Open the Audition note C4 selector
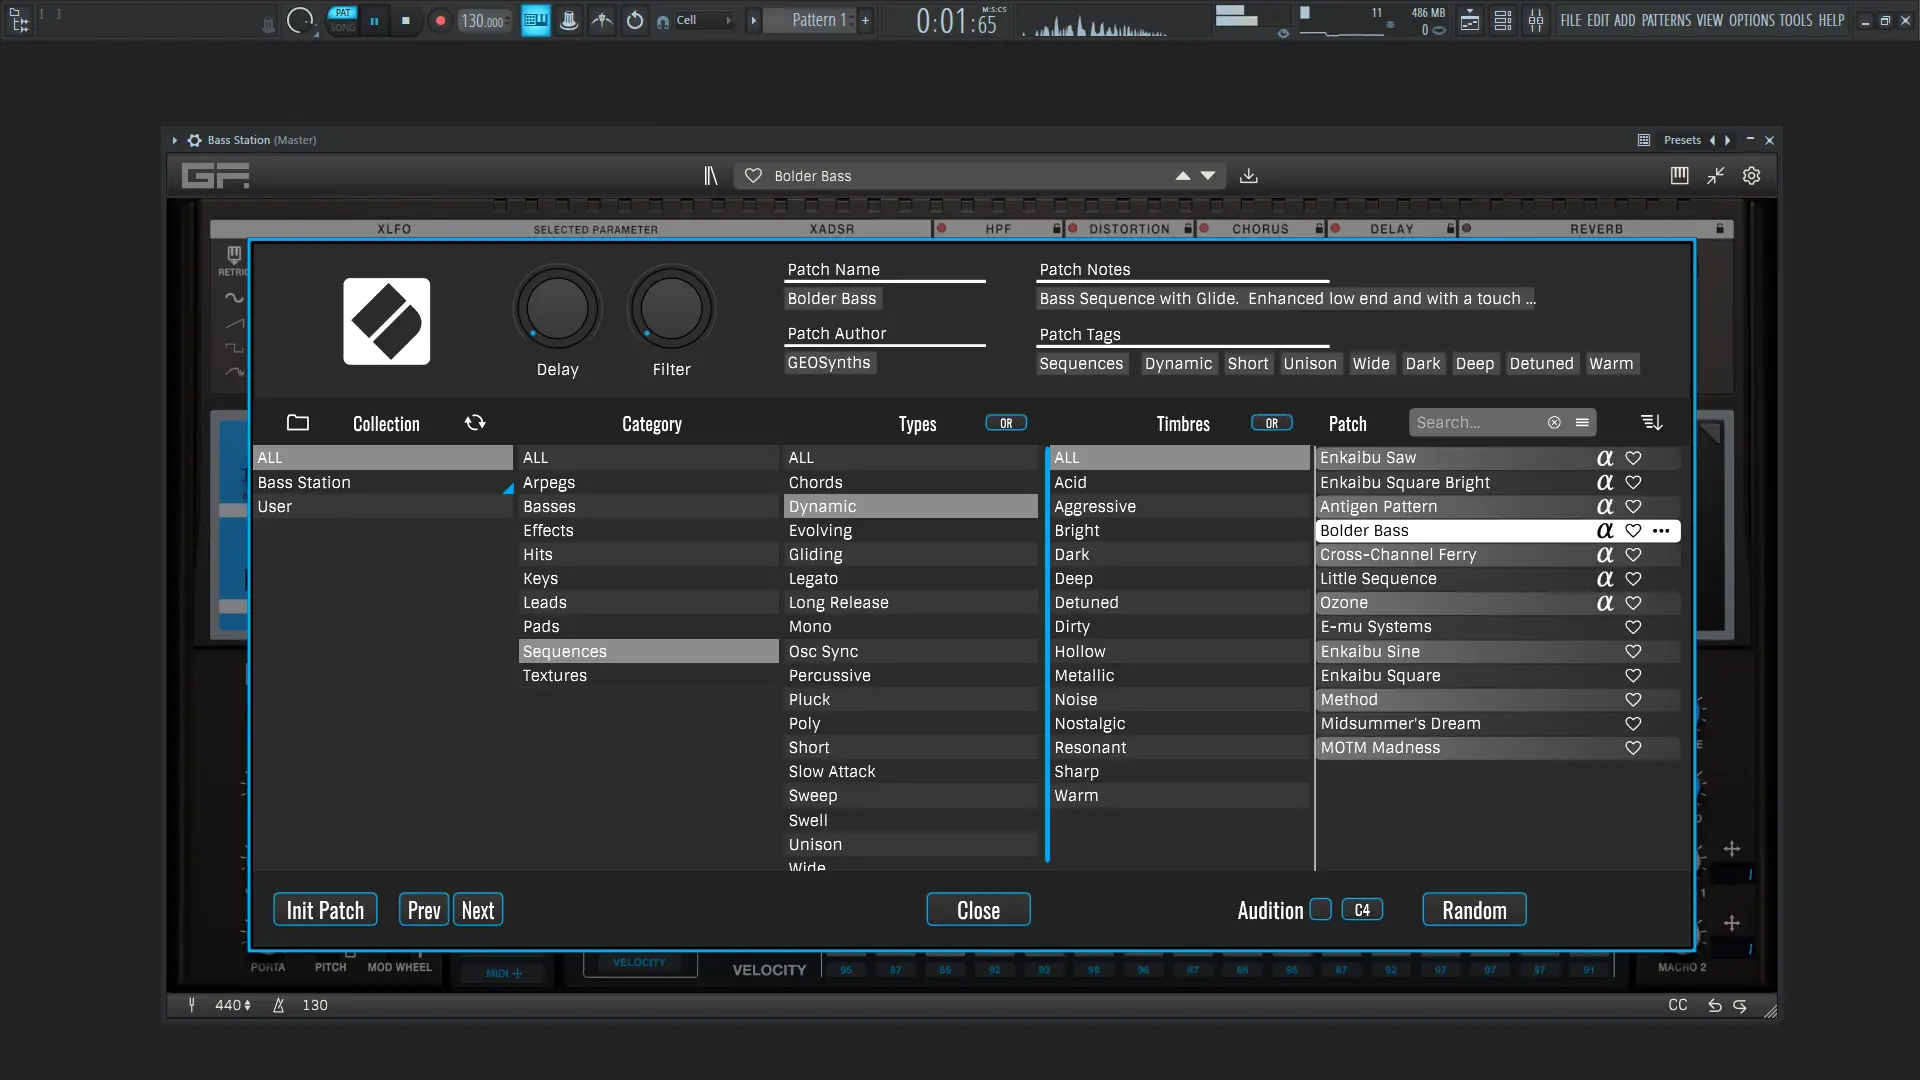Viewport: 1920px width, 1080px height. pos(1361,910)
